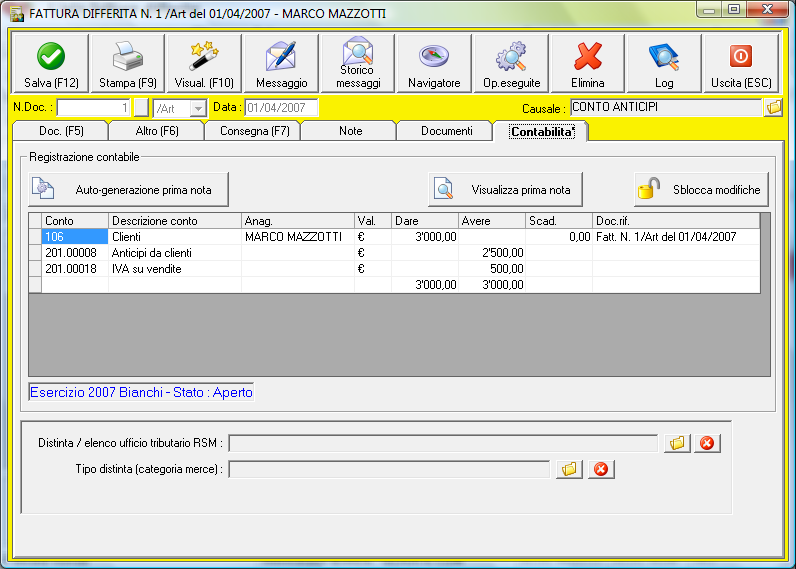Click Visualizza prima nota button
796x569 pixels.
pyautogui.click(x=505, y=190)
